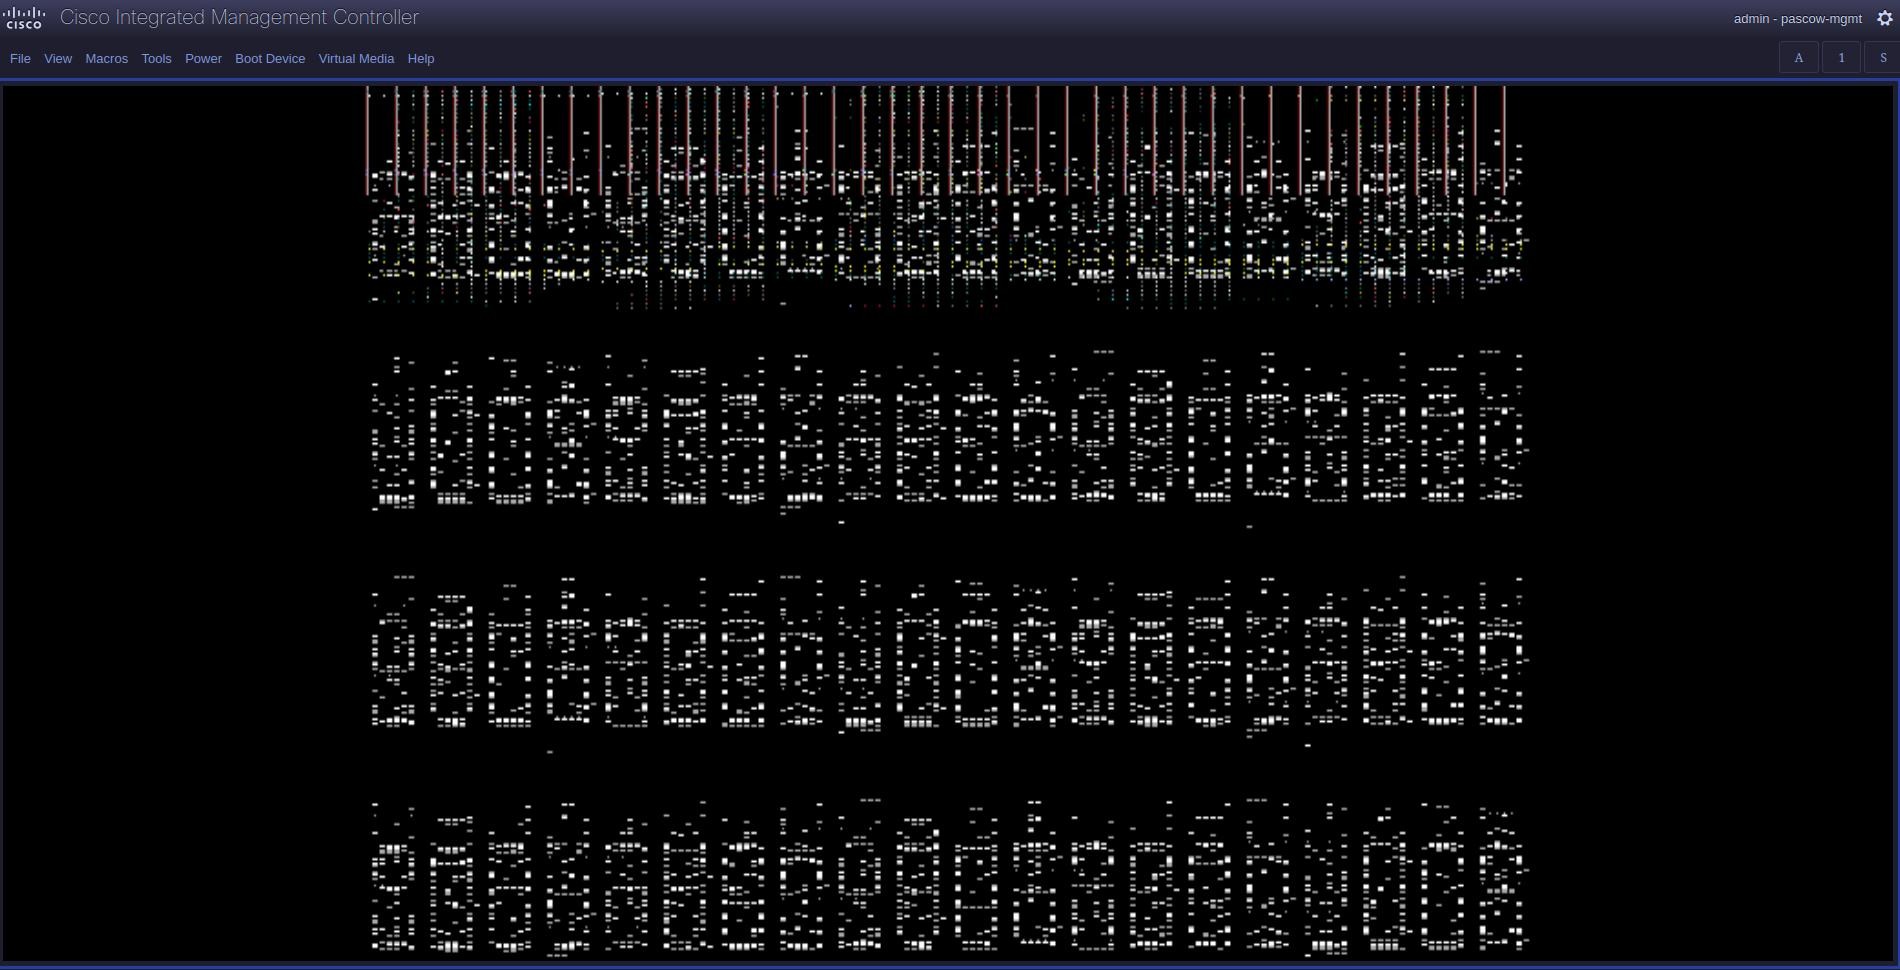The image size is (1900, 970).
Task: Toggle the Caps Lock 'A' indicator
Action: pos(1799,58)
